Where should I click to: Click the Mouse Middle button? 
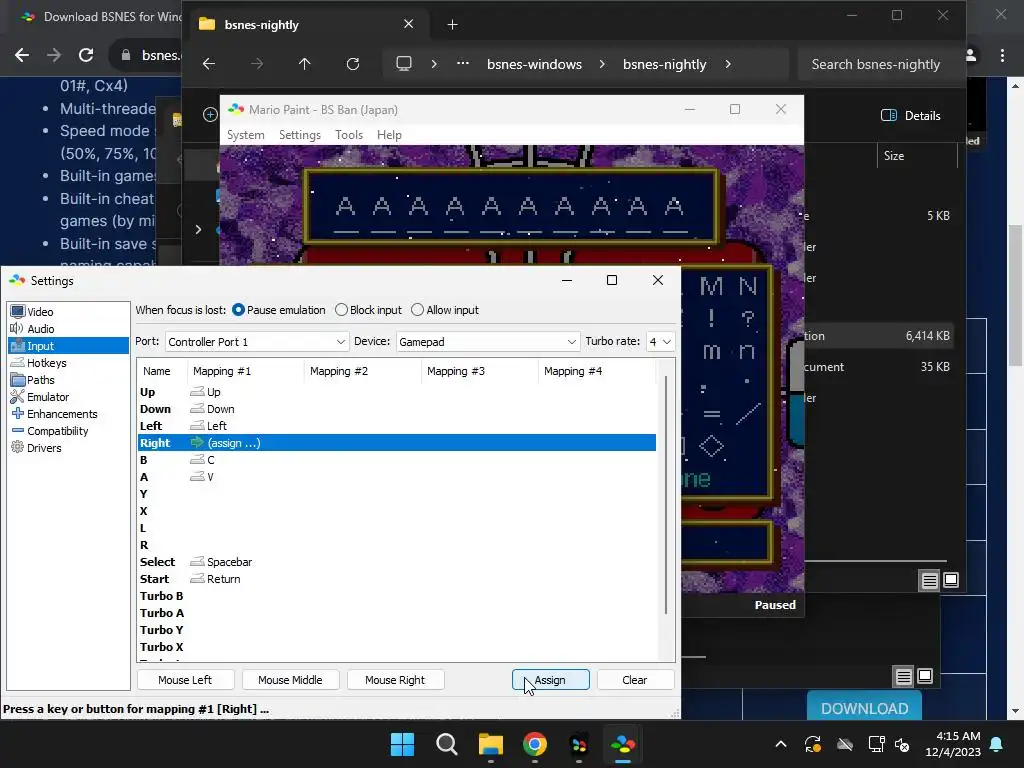[290, 680]
